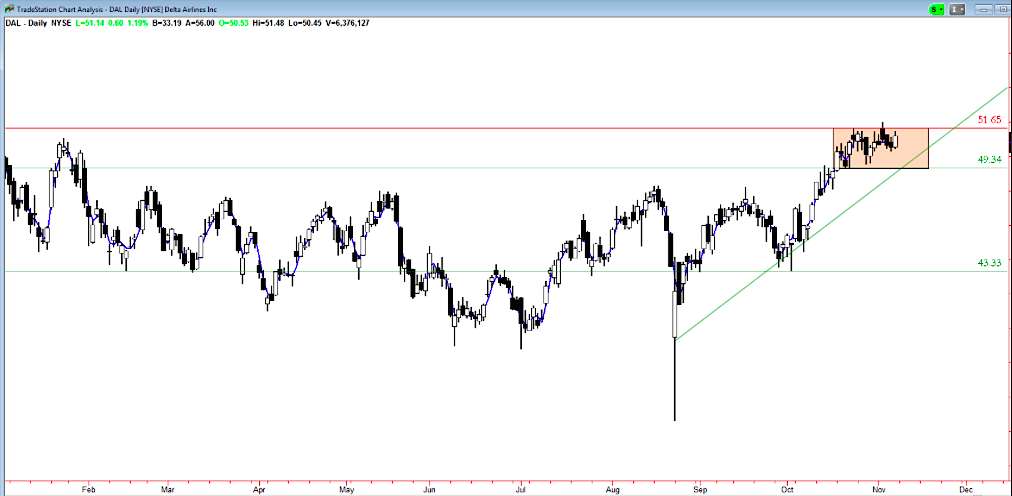Open the green S symbol-link dropdown
This screenshot has width=1012, height=496.
click(936, 9)
